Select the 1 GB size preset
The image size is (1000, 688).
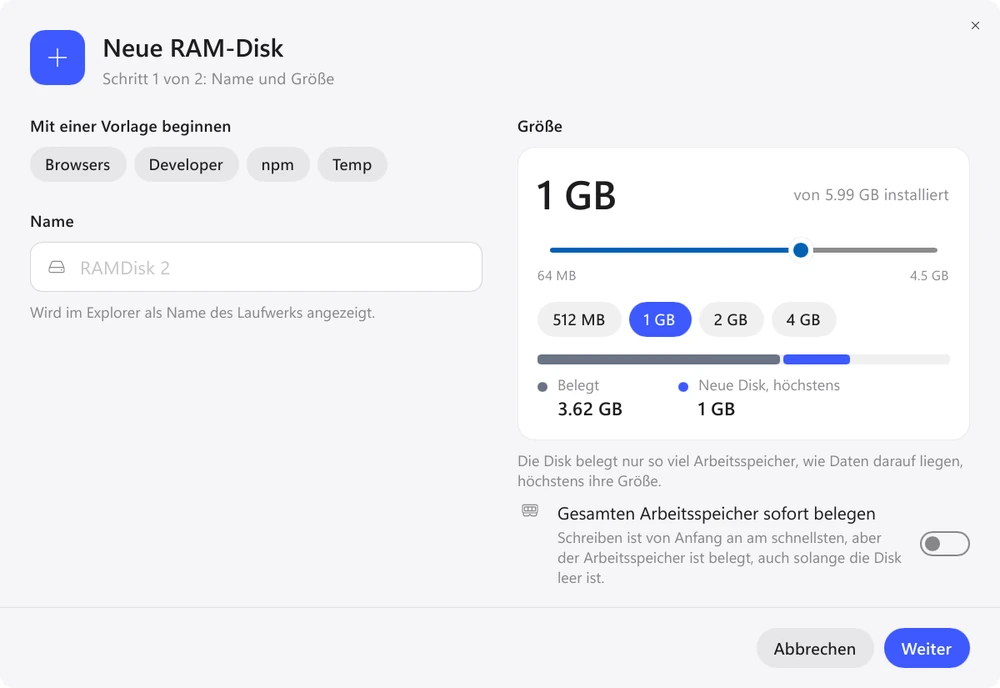659,319
